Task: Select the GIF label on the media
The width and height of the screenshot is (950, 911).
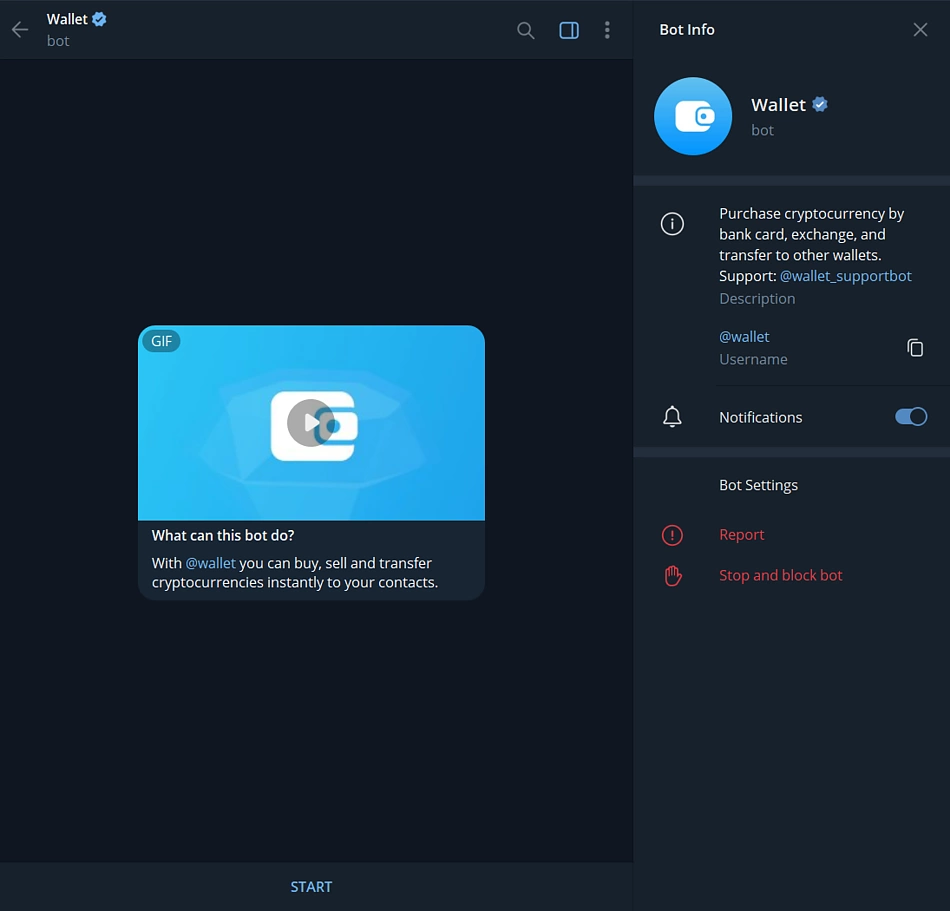Action: pyautogui.click(x=161, y=341)
